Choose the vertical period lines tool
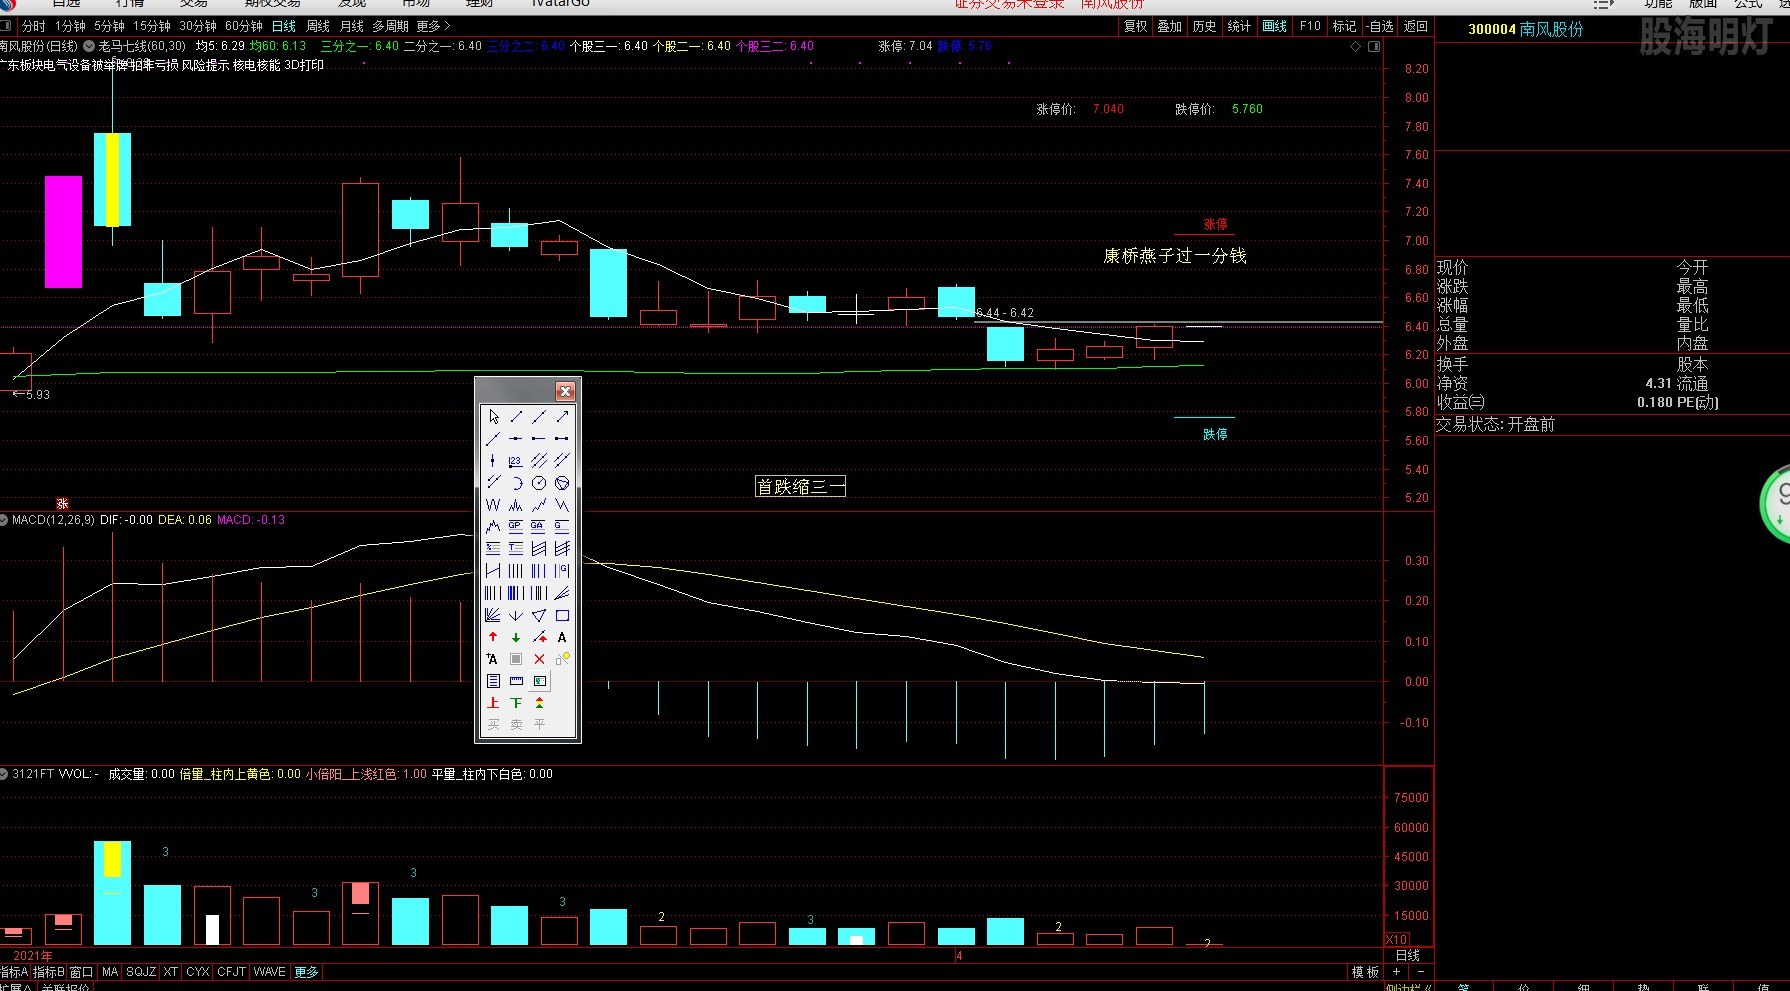Viewport: 1790px width, 991px height. click(516, 571)
